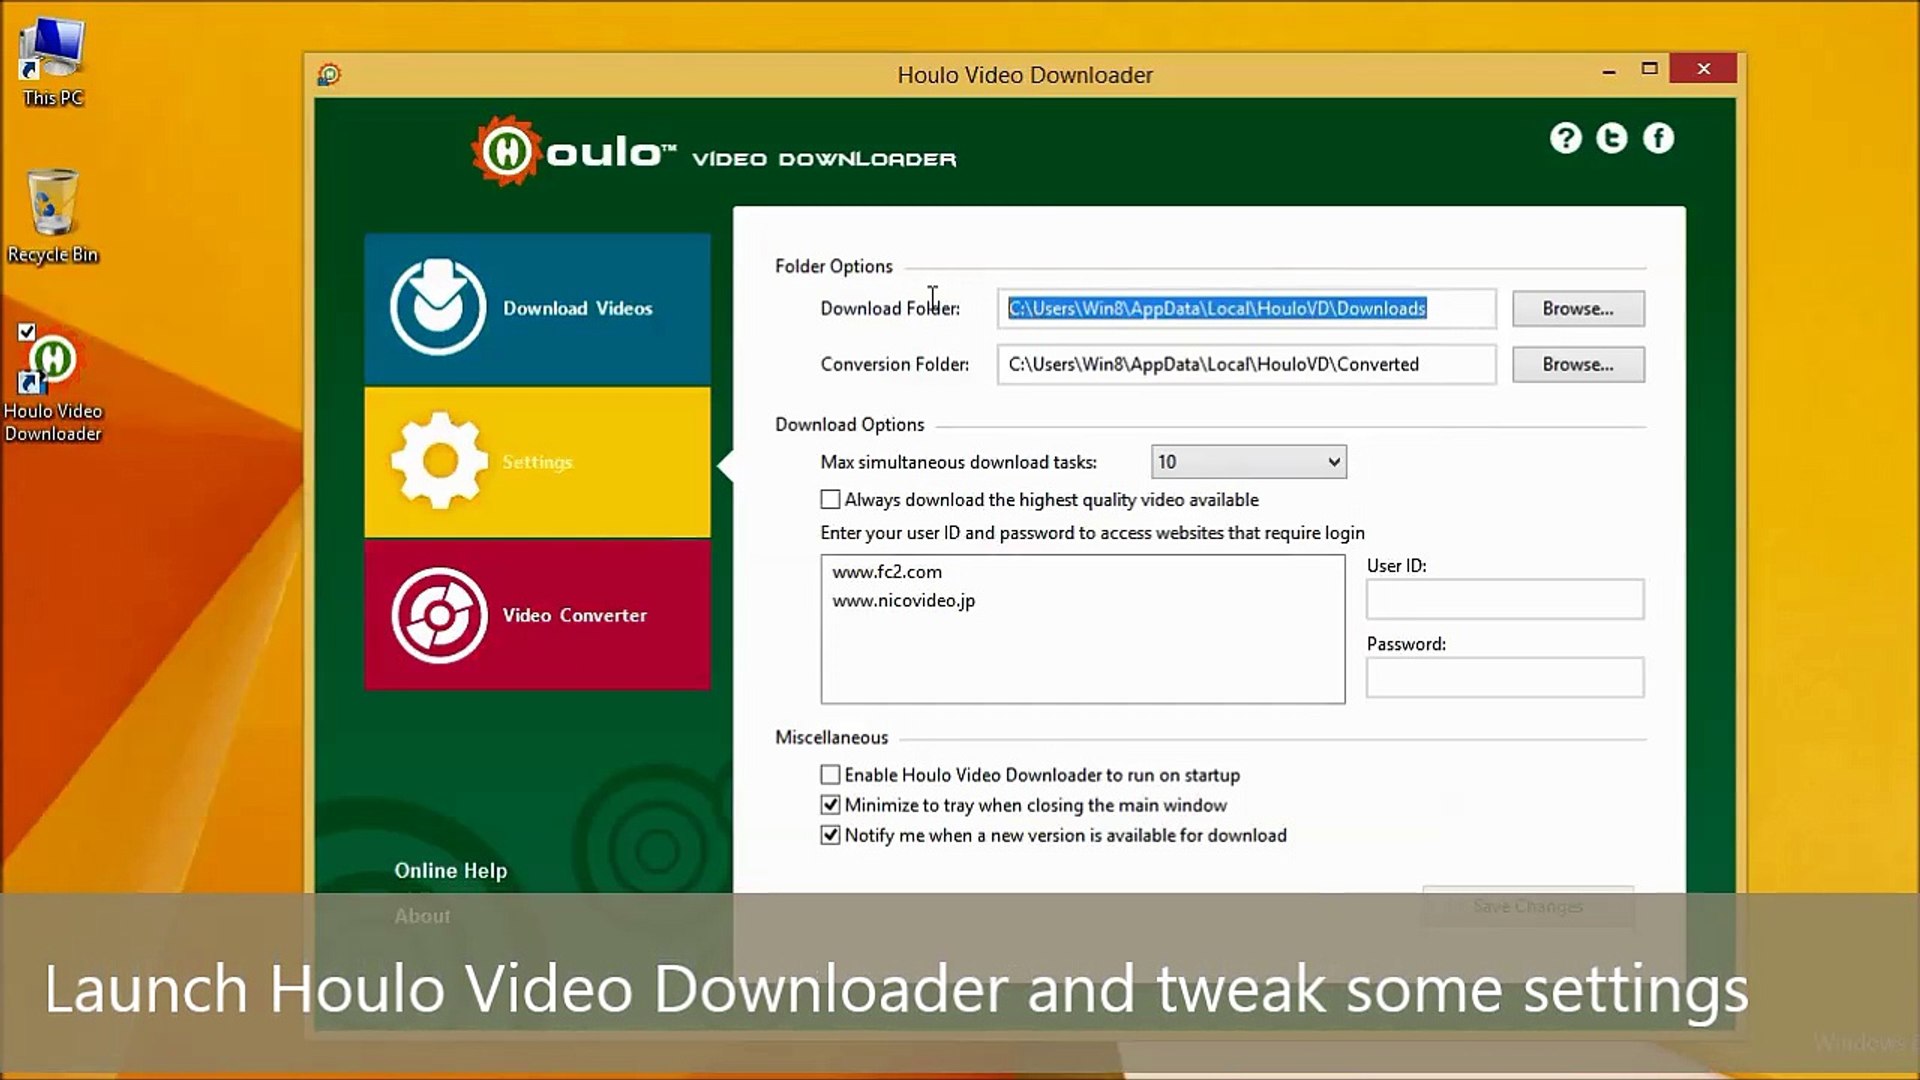Click the help question mark icon

pyautogui.click(x=1566, y=138)
